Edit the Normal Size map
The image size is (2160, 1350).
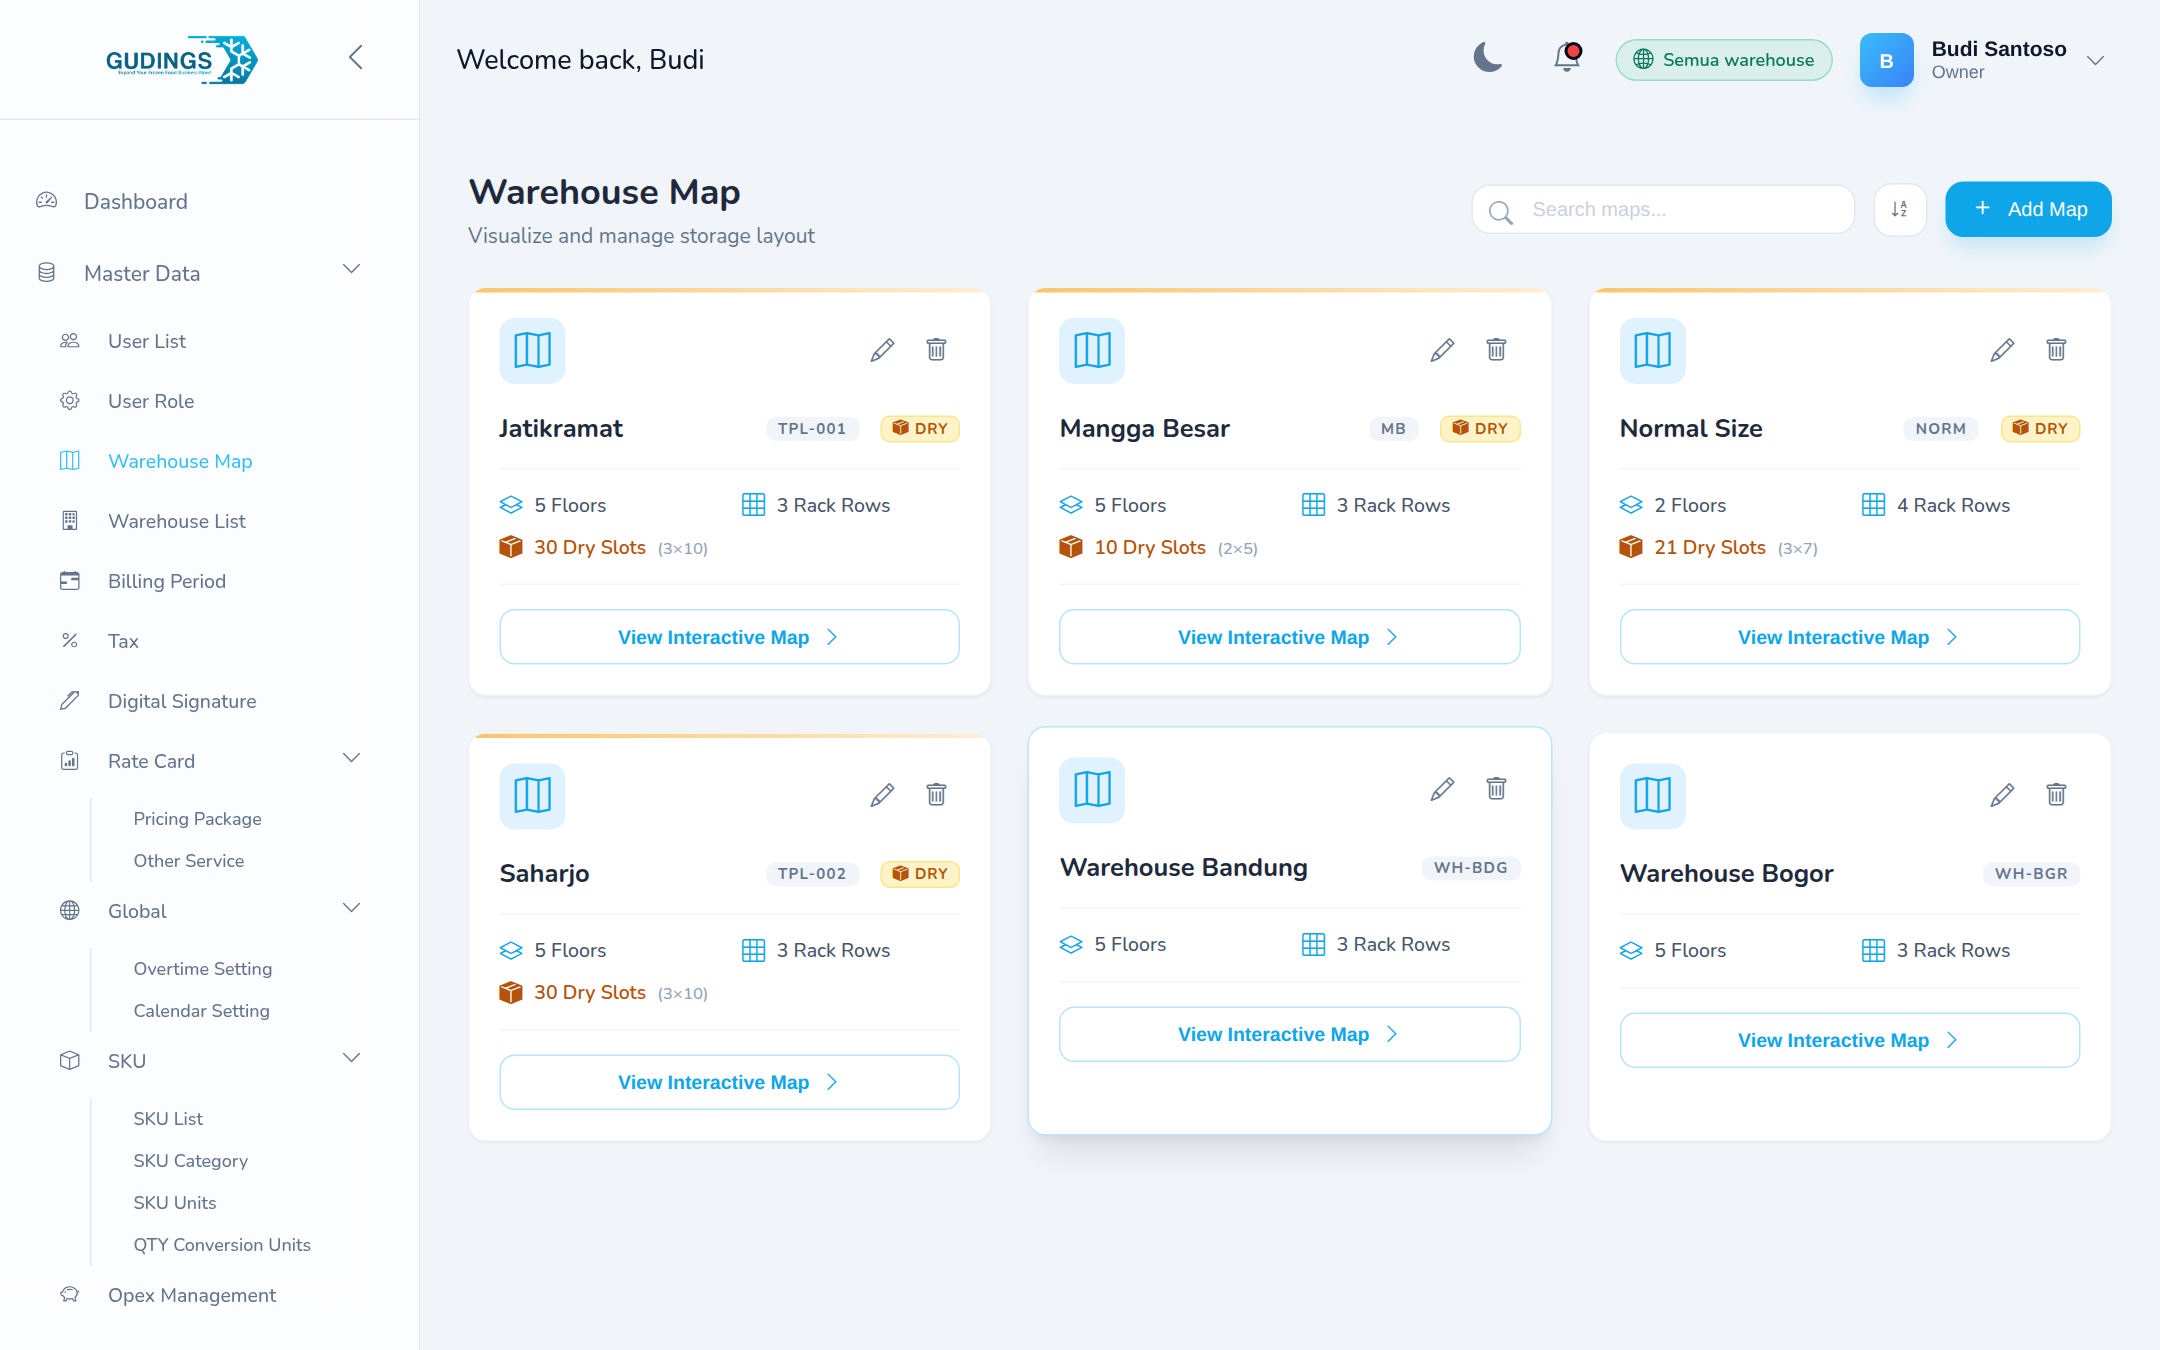2002,350
